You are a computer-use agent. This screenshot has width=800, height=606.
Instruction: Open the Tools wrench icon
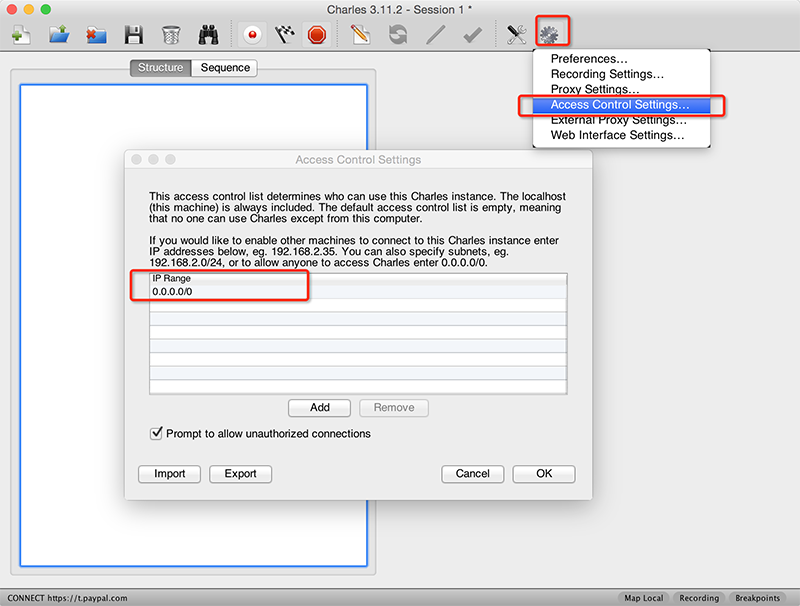click(x=516, y=35)
